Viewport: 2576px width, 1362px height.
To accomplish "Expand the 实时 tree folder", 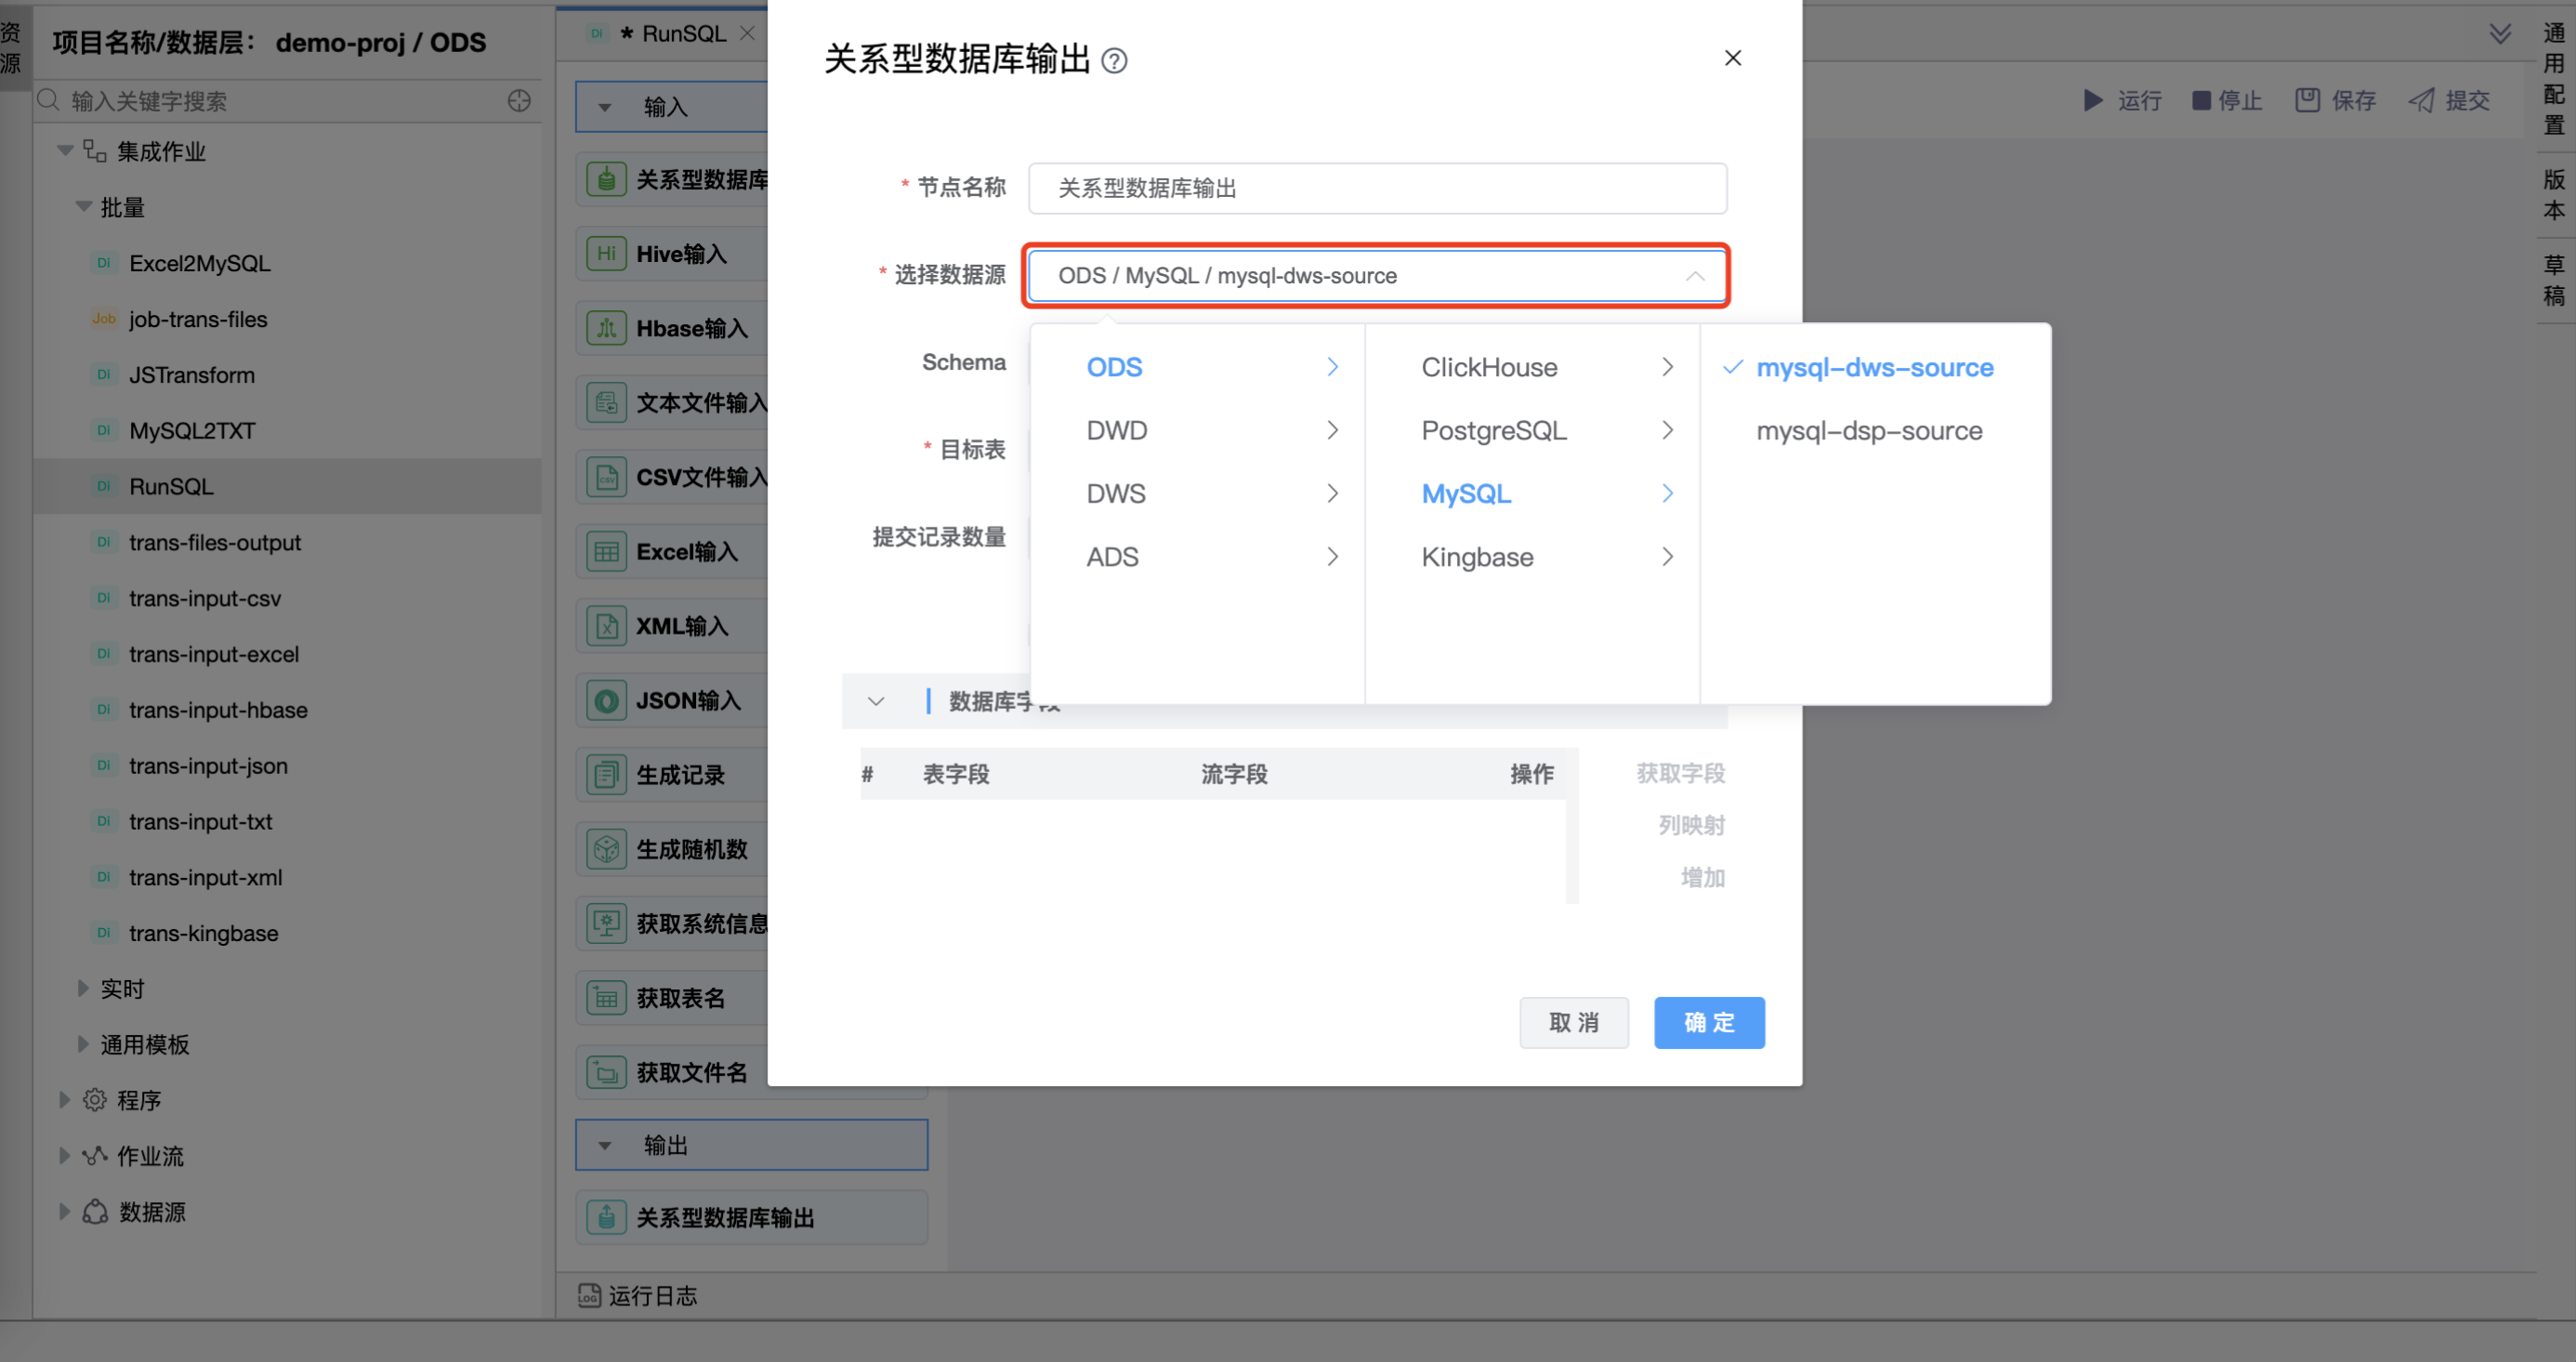I will tap(84, 988).
